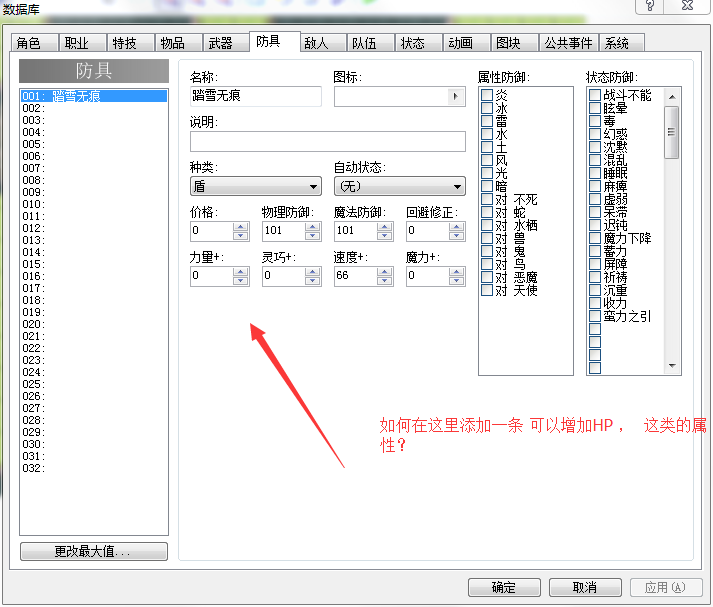Screen dimensions: 713x607
Task: Check the 对 不死 defense checkbox
Action: click(487, 199)
